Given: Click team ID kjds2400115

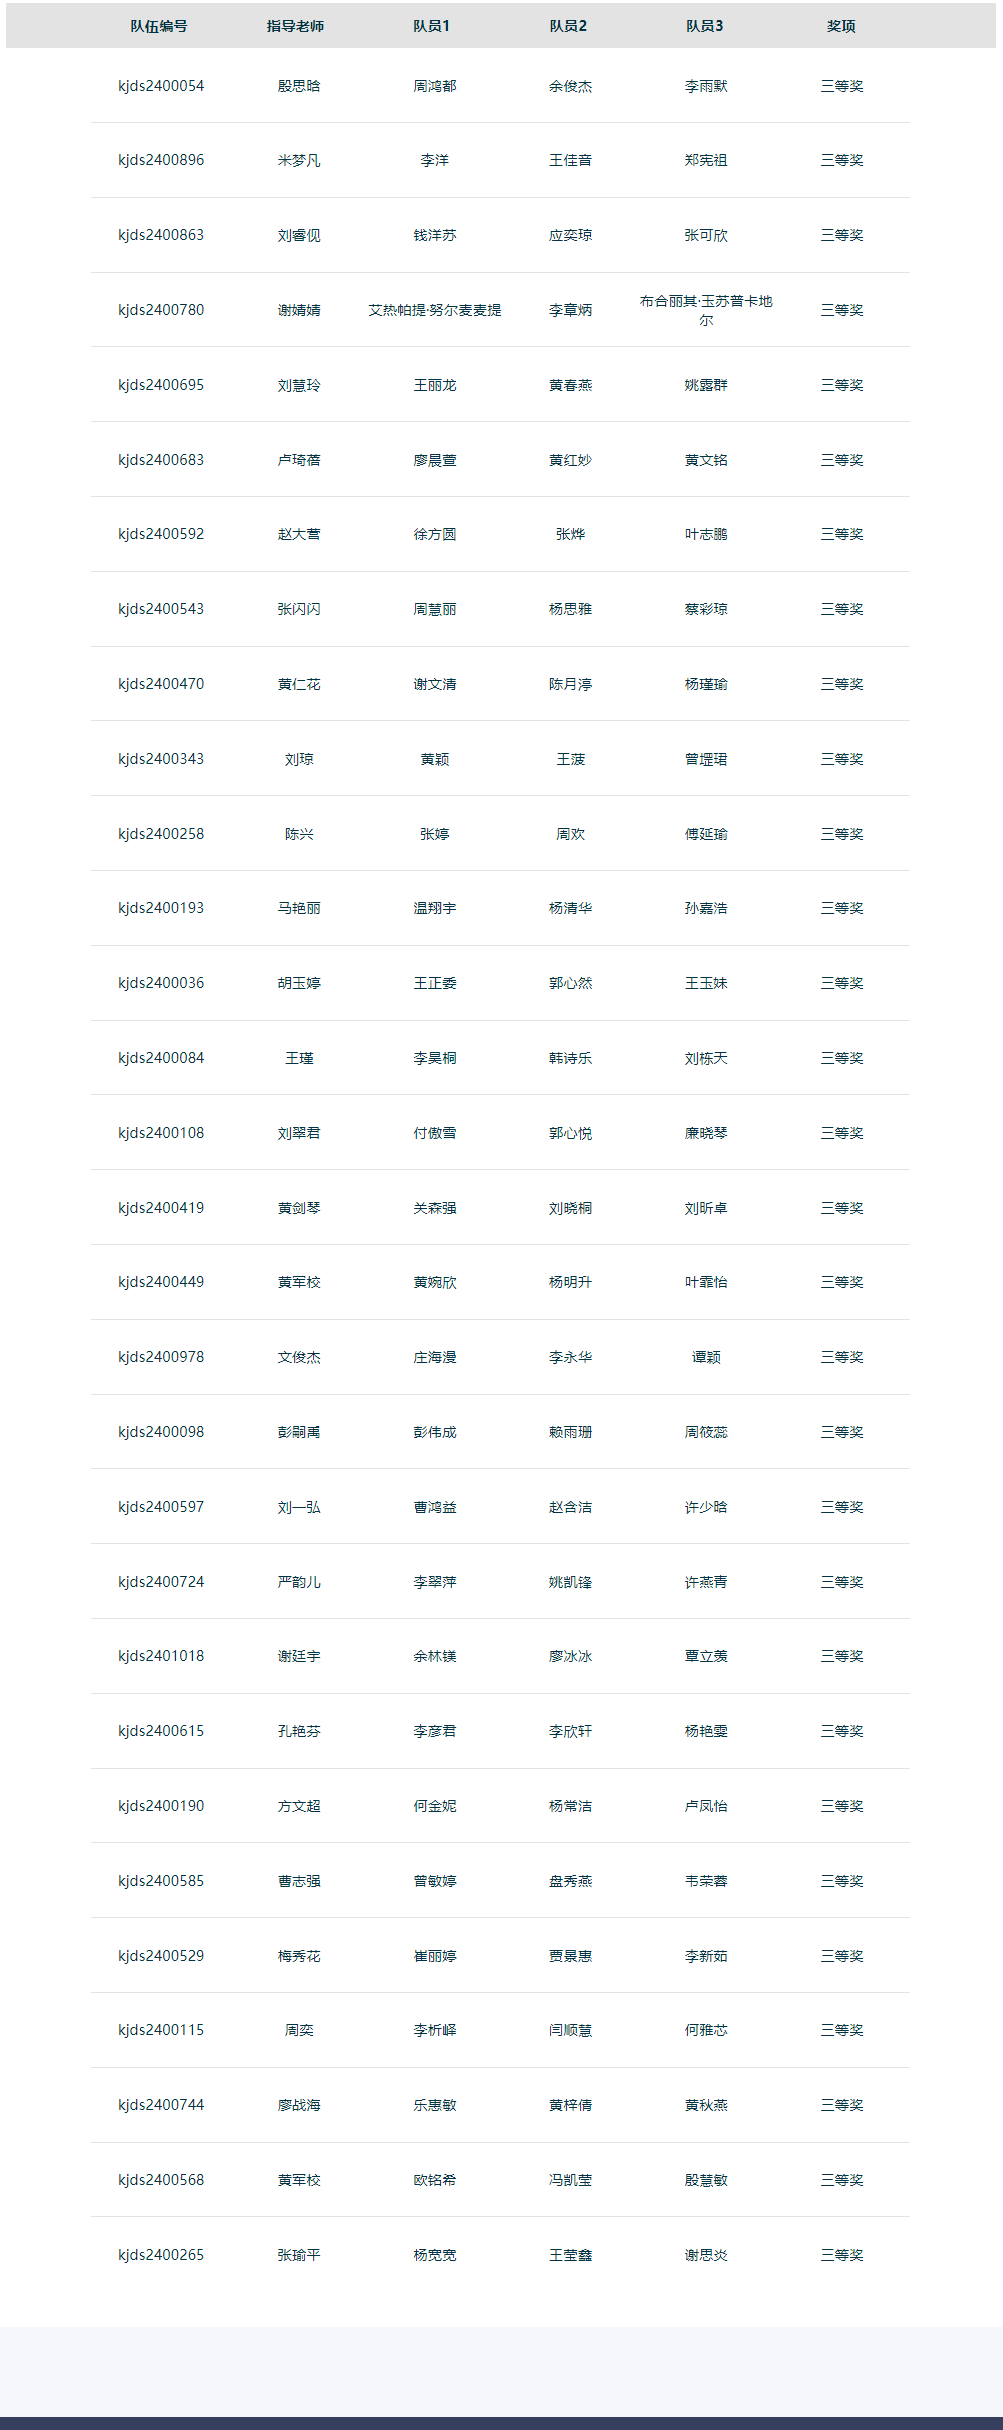Looking at the screenshot, I should pyautogui.click(x=161, y=2030).
